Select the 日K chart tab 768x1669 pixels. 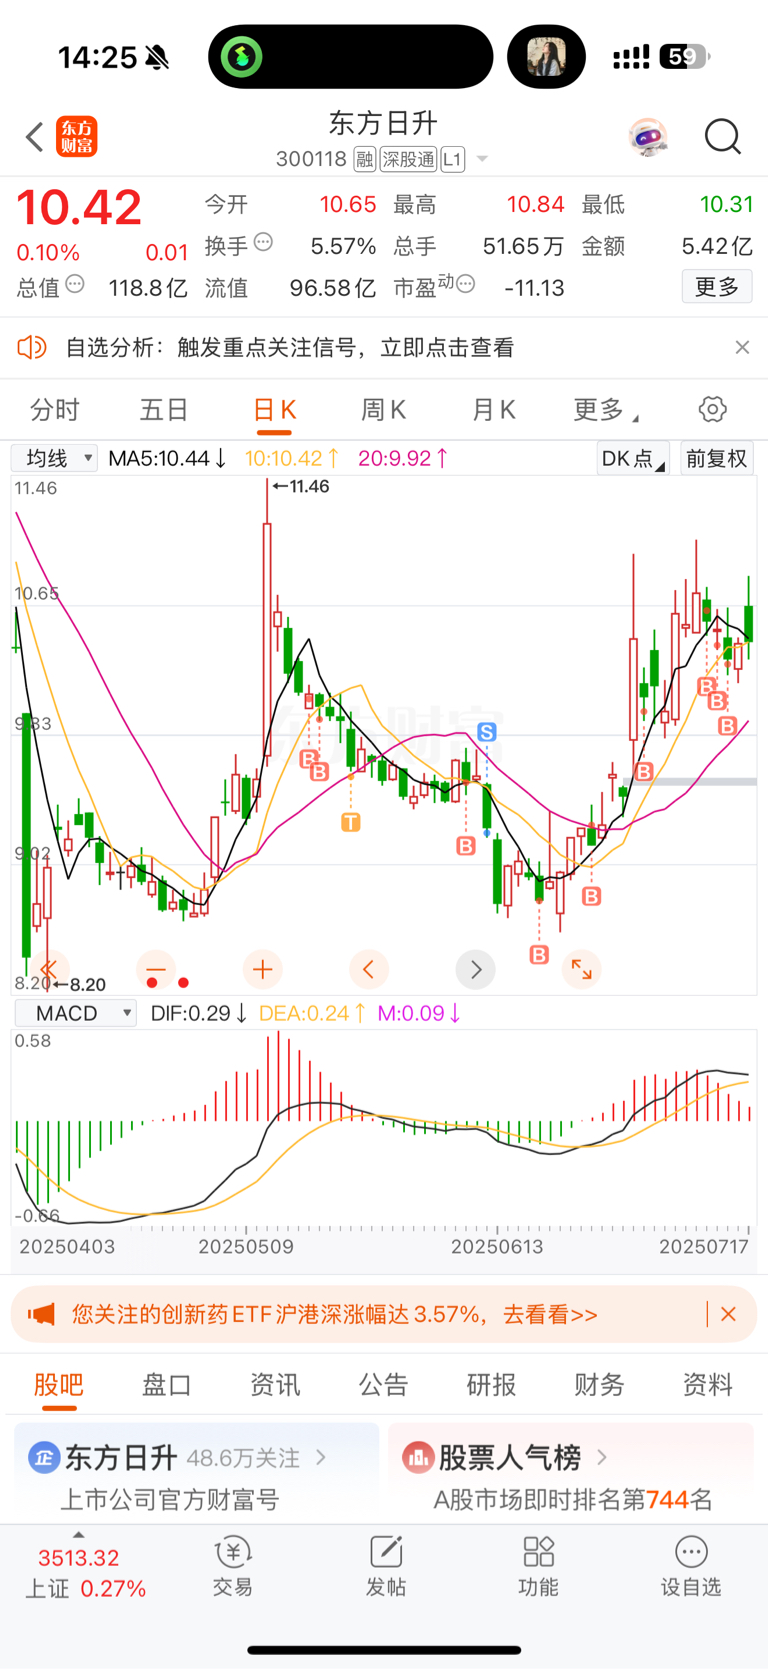(274, 411)
